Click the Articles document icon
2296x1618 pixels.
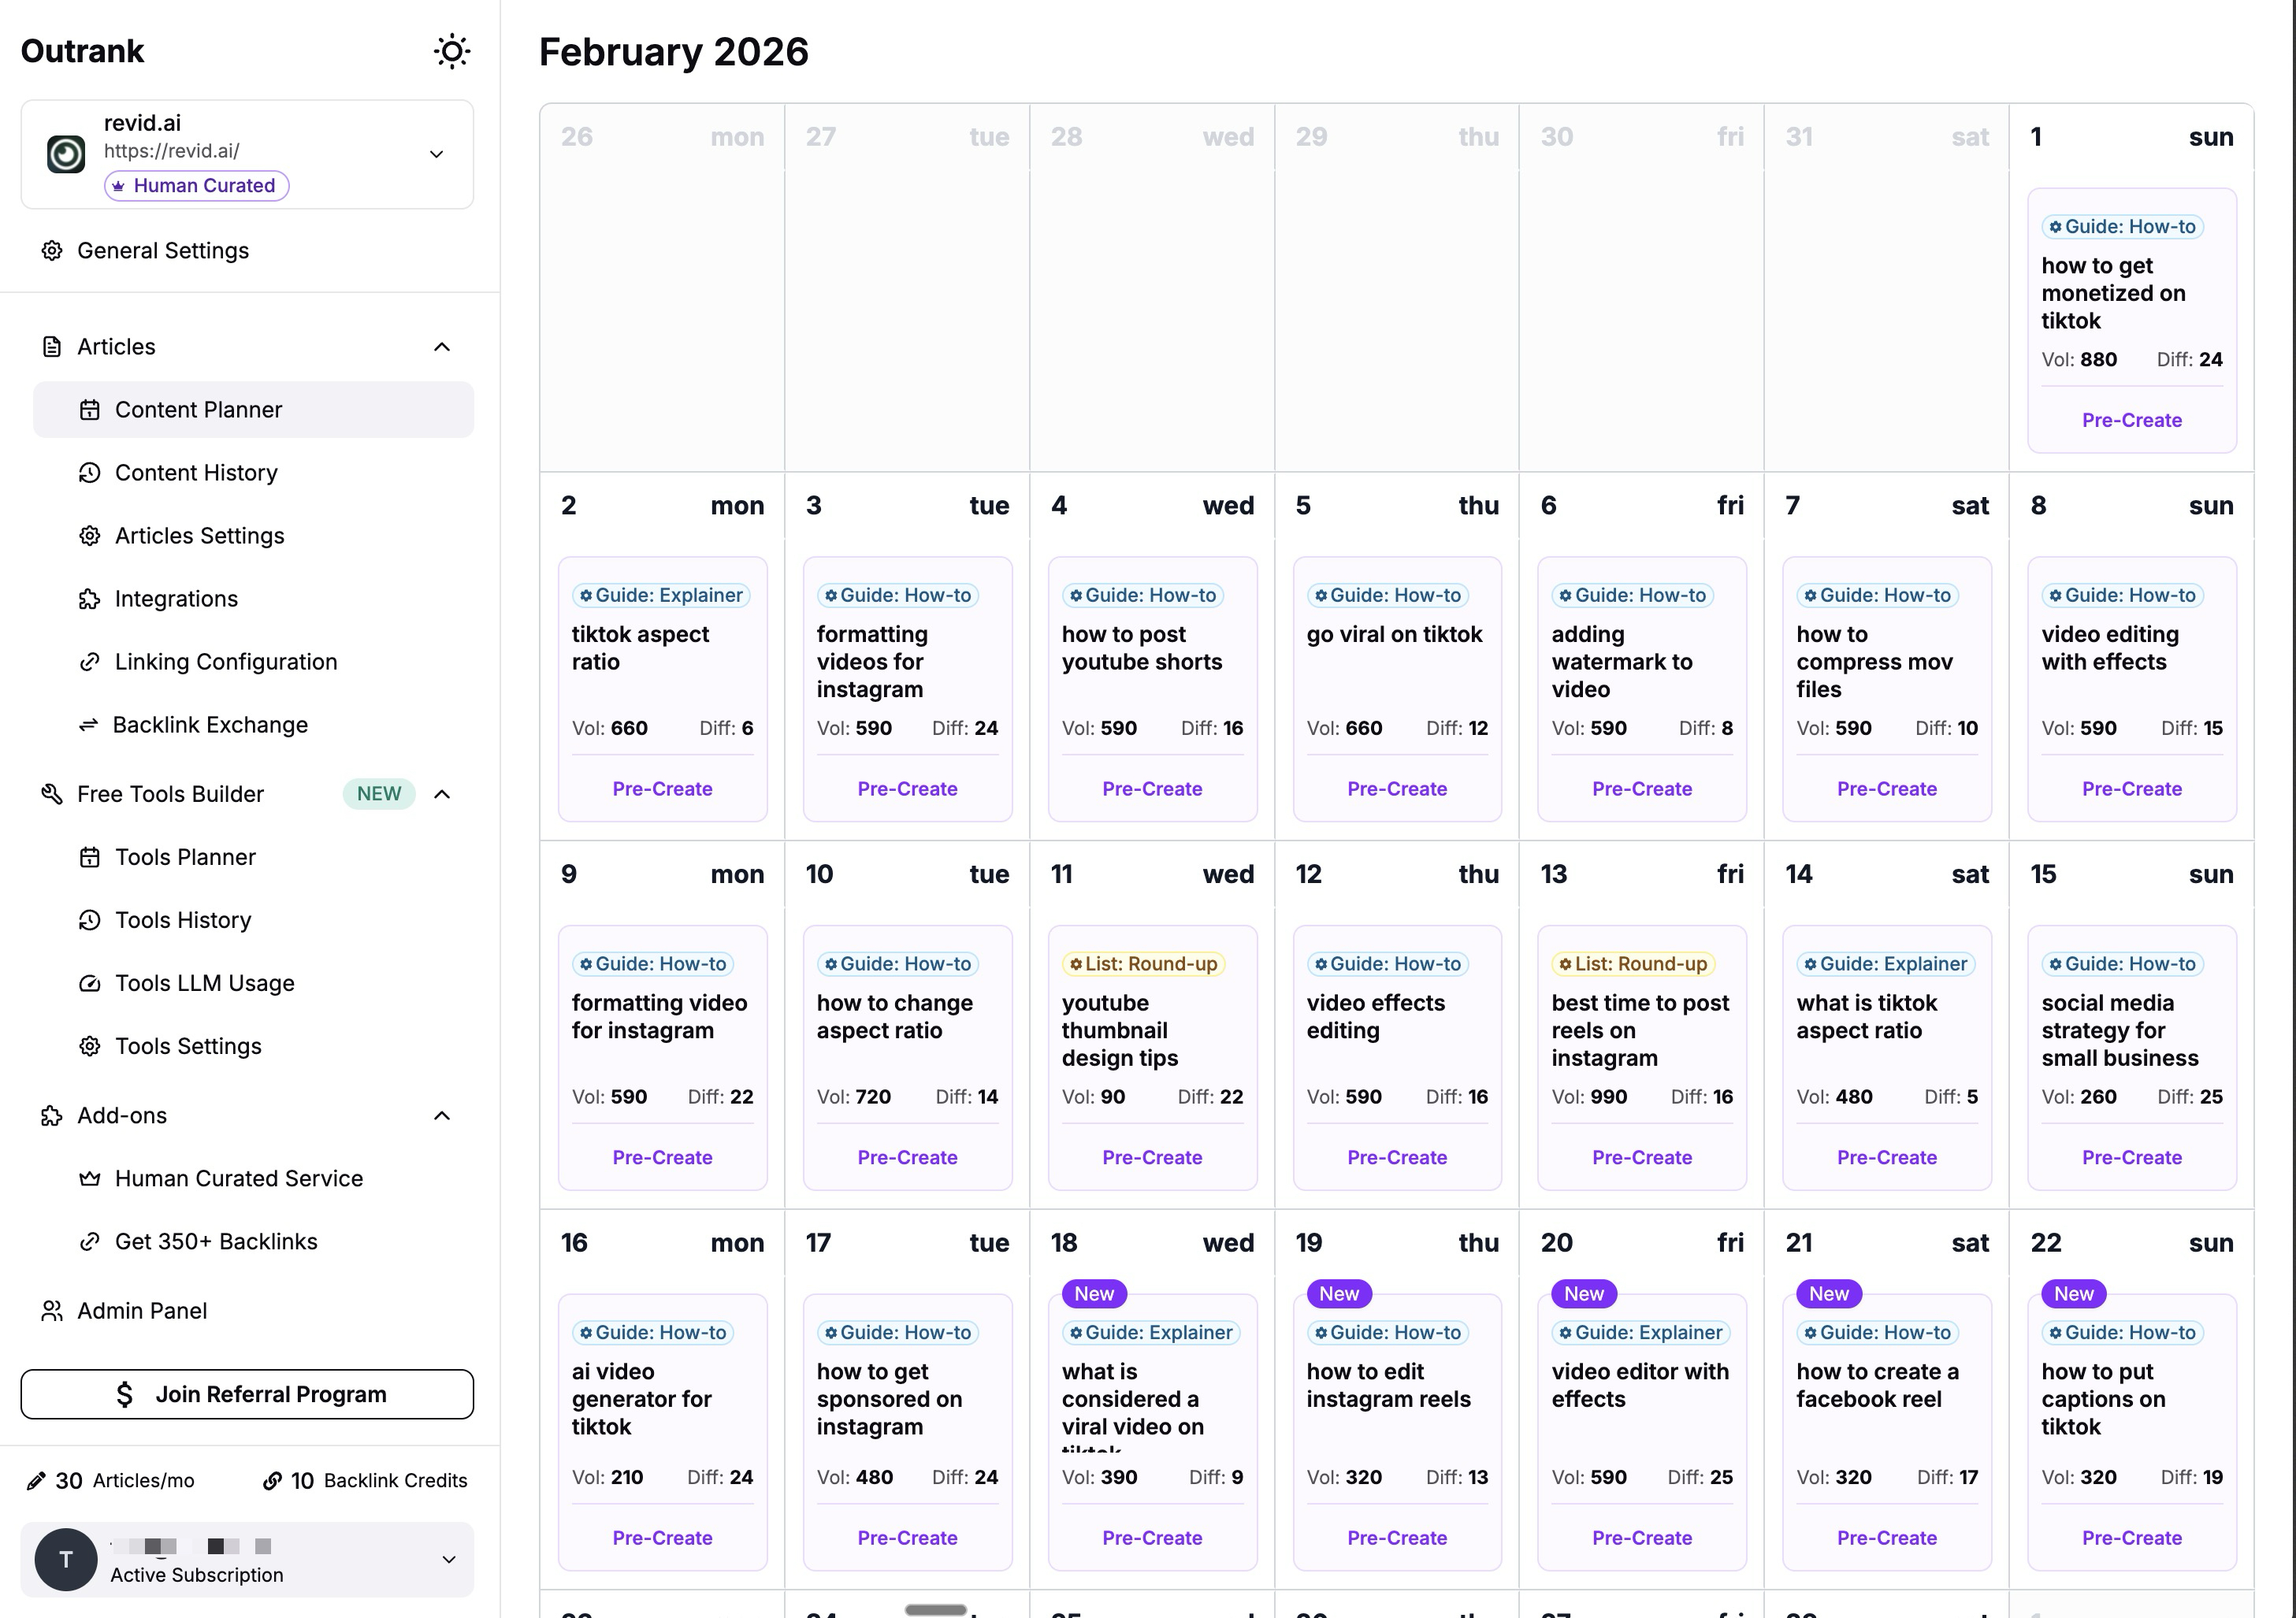[52, 347]
